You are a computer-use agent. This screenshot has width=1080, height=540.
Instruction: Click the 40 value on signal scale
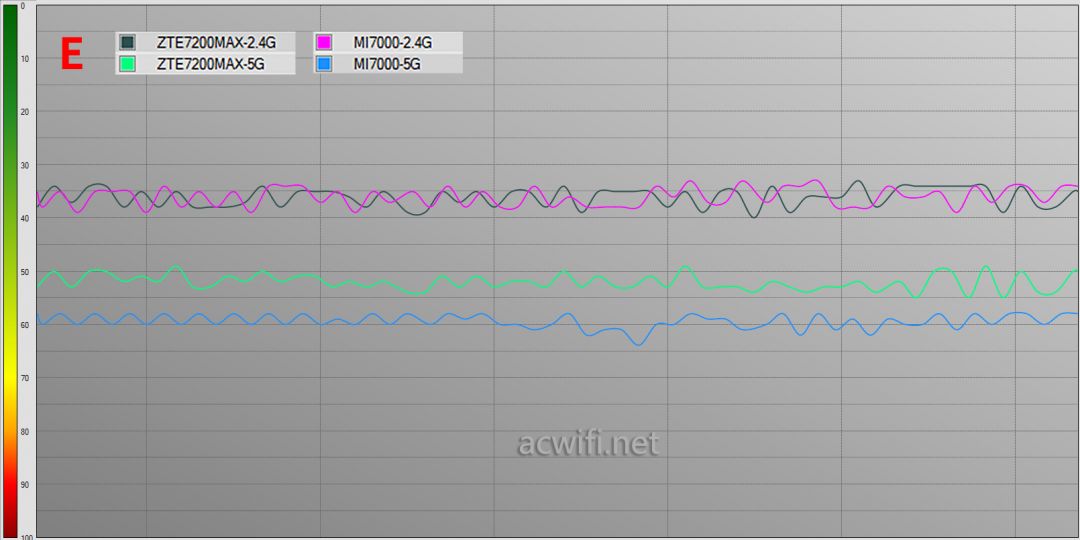24,218
